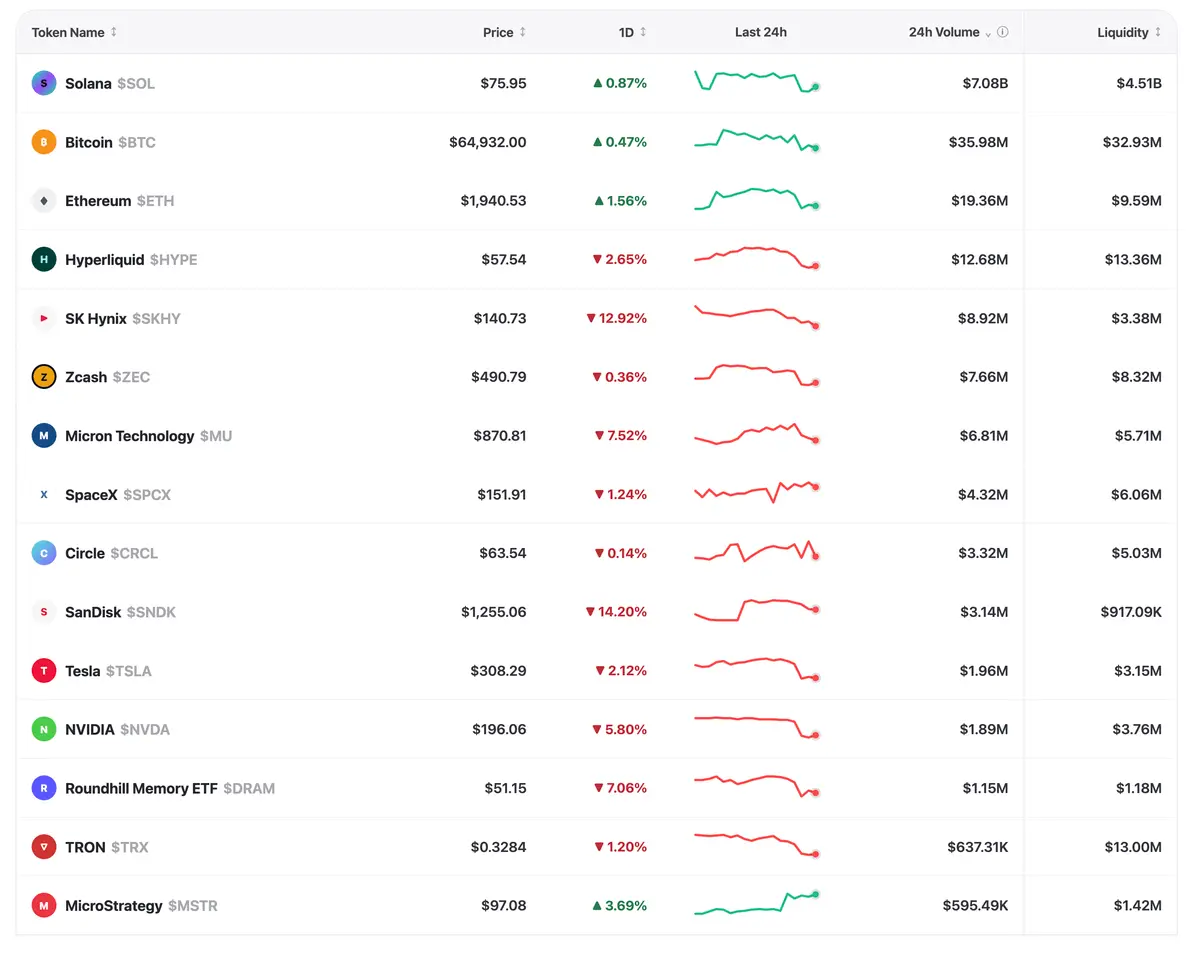Click the Tesla red logo icon
This screenshot has height=957, width=1200.
44,671
